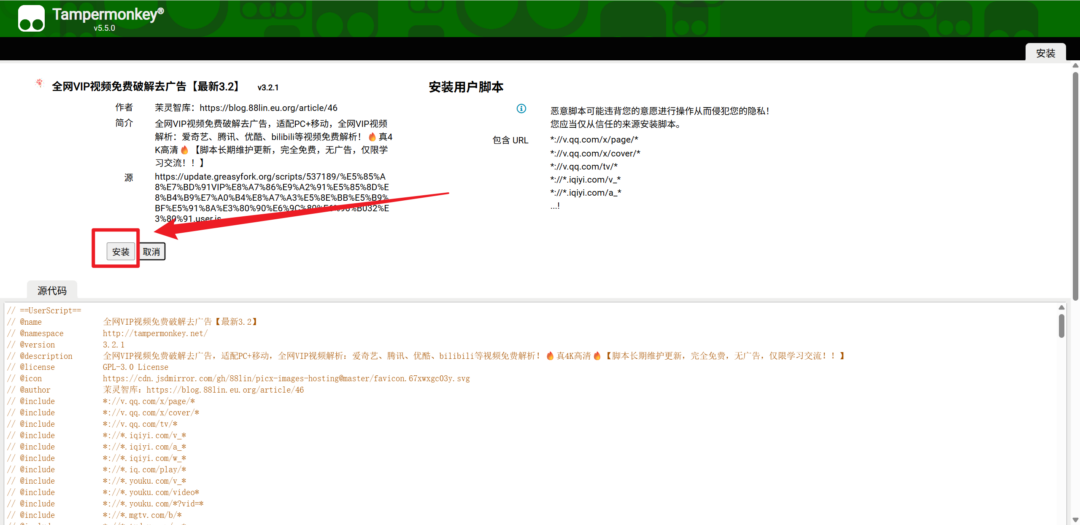Click the *://v.qq.com/x/cover/* included URL
Image resolution: width=1080 pixels, height=525 pixels.
pos(596,153)
